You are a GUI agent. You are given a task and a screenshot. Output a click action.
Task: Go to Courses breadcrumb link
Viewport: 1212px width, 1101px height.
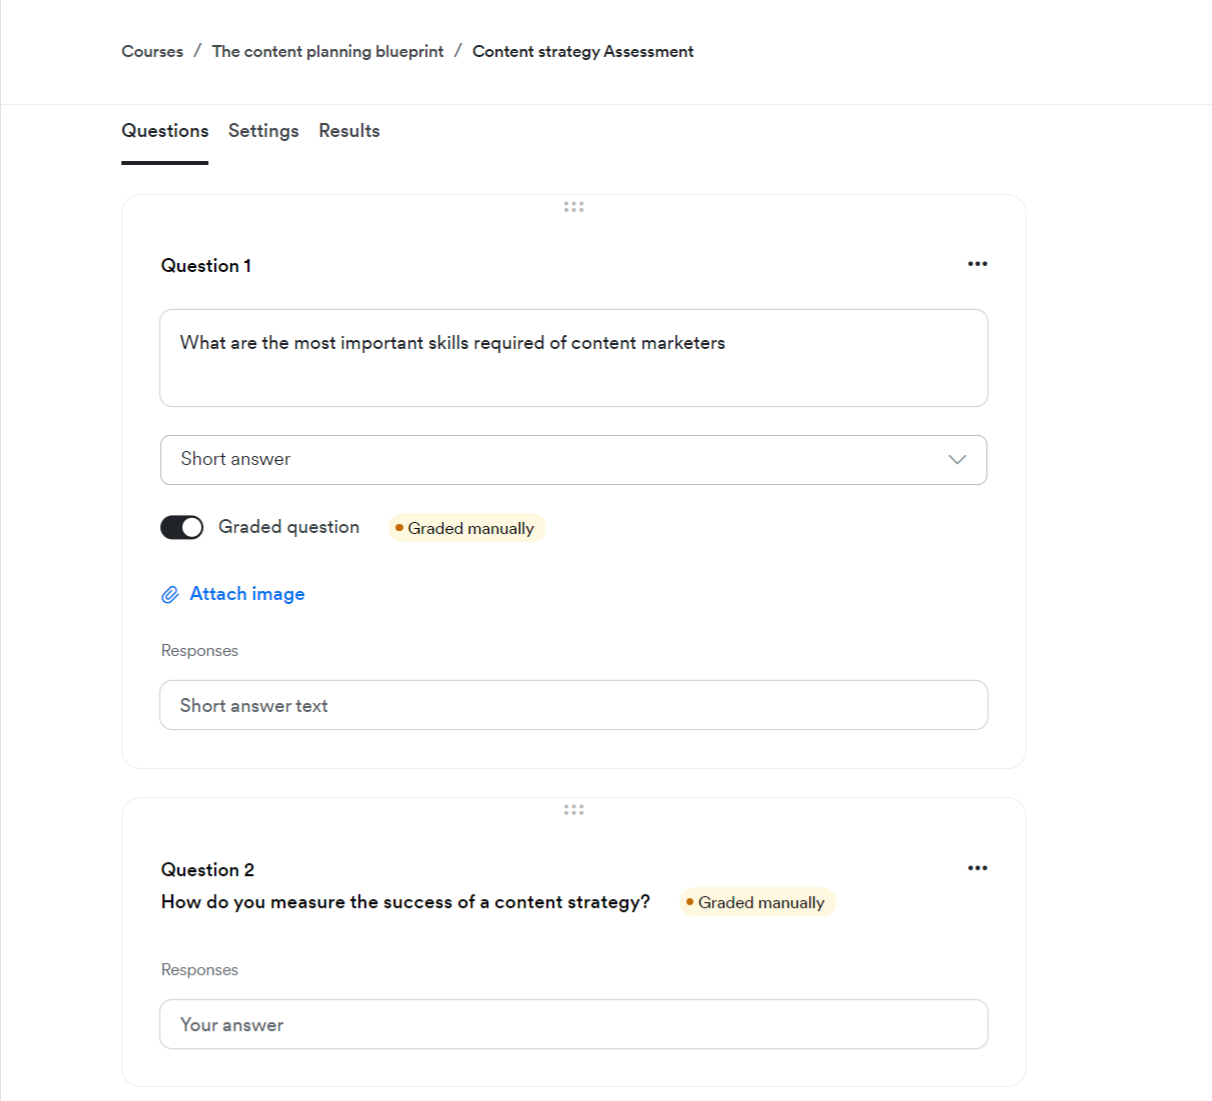coord(152,51)
